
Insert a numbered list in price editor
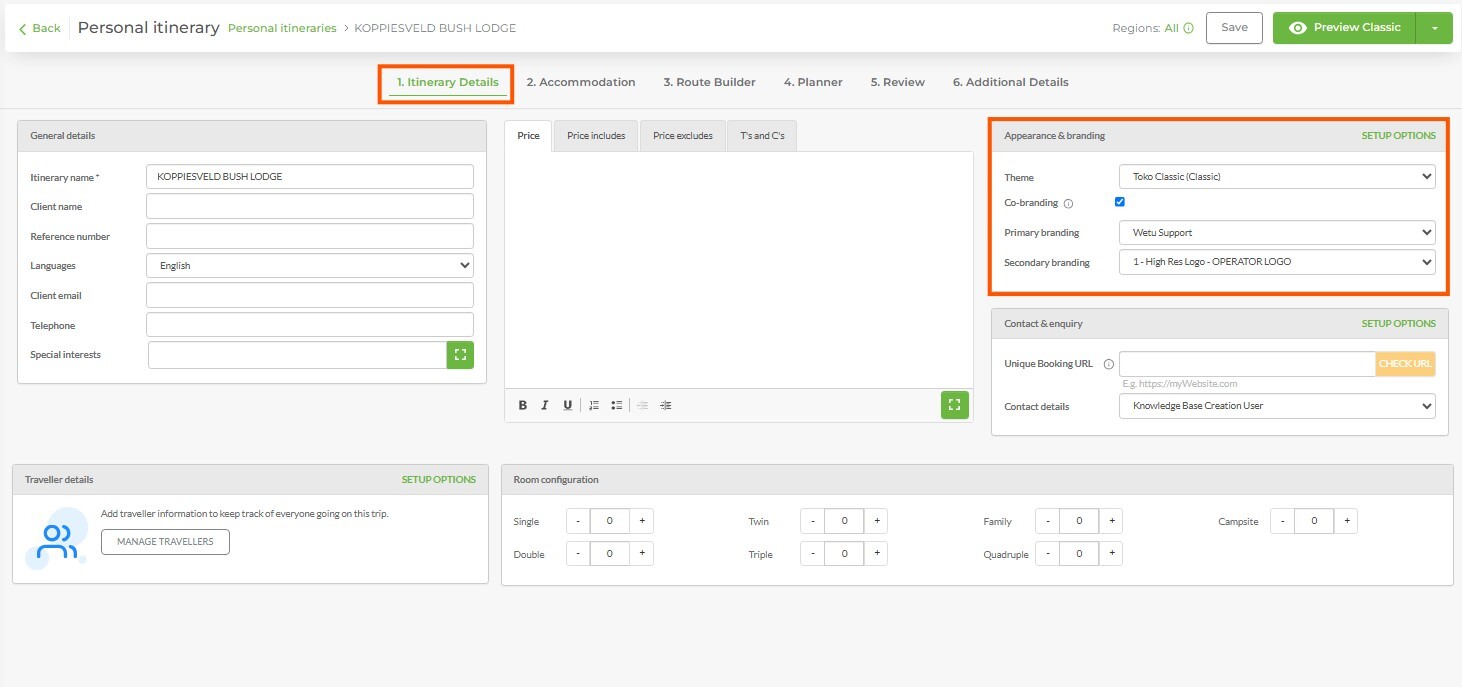point(594,405)
